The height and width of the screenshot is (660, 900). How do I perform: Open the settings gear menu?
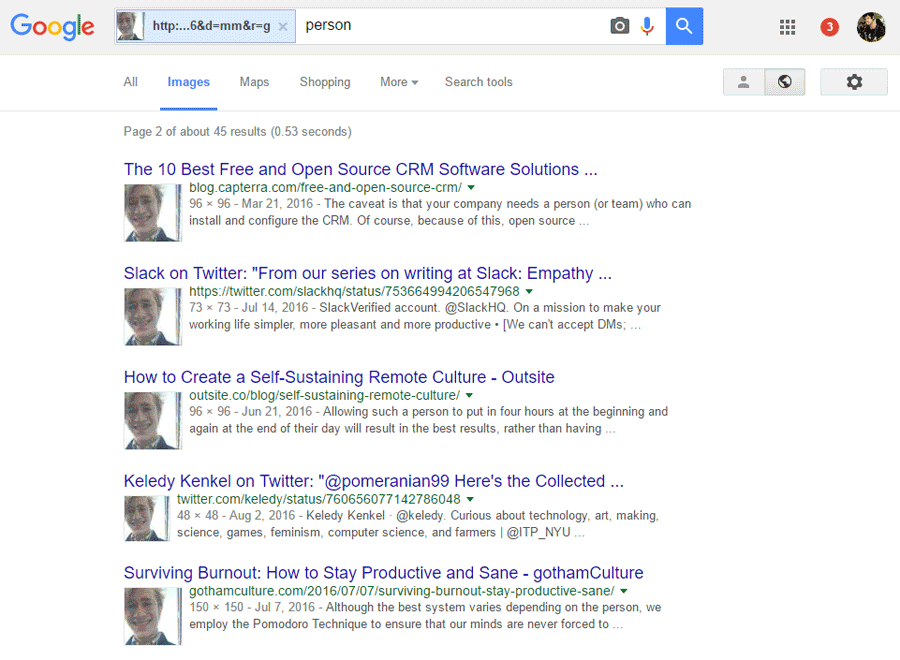(x=854, y=82)
